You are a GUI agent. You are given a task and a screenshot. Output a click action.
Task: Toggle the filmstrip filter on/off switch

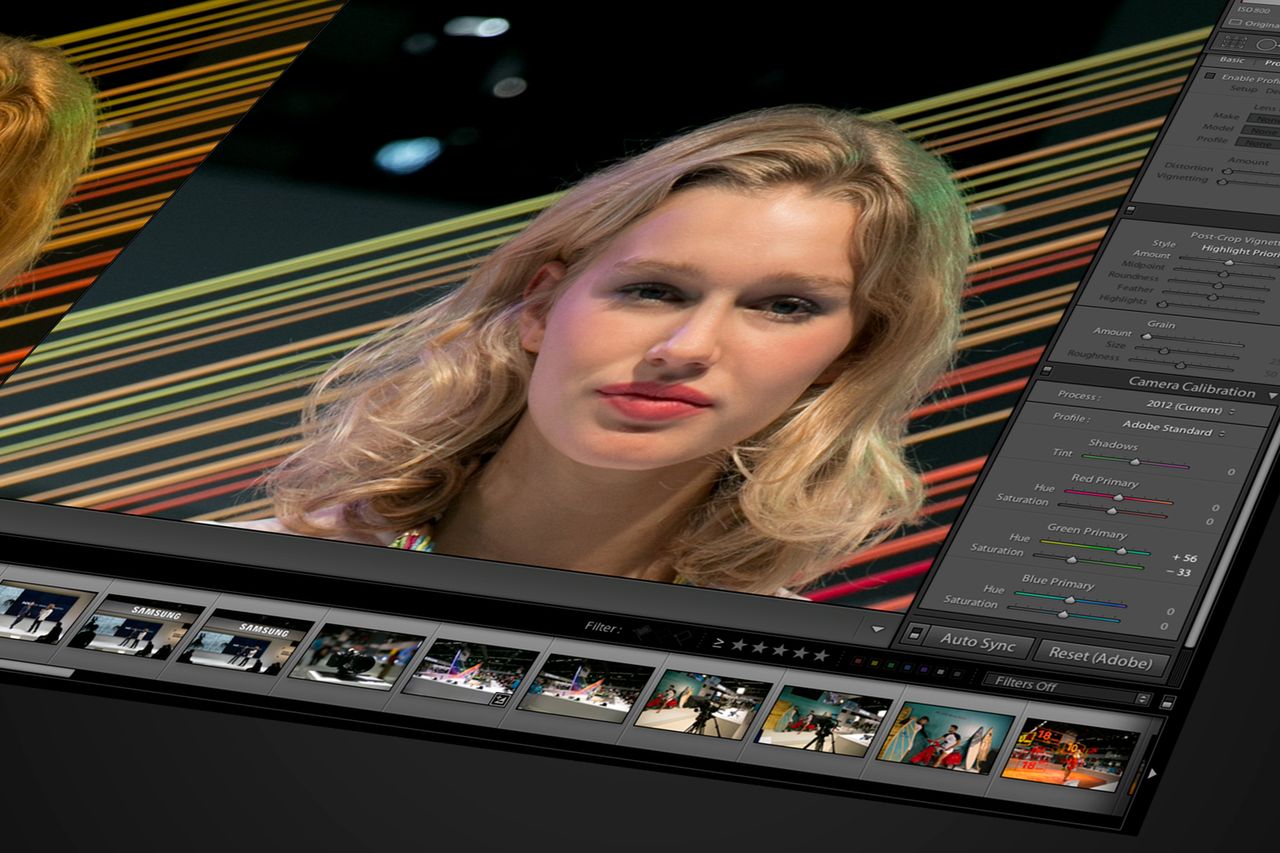coord(1167,702)
